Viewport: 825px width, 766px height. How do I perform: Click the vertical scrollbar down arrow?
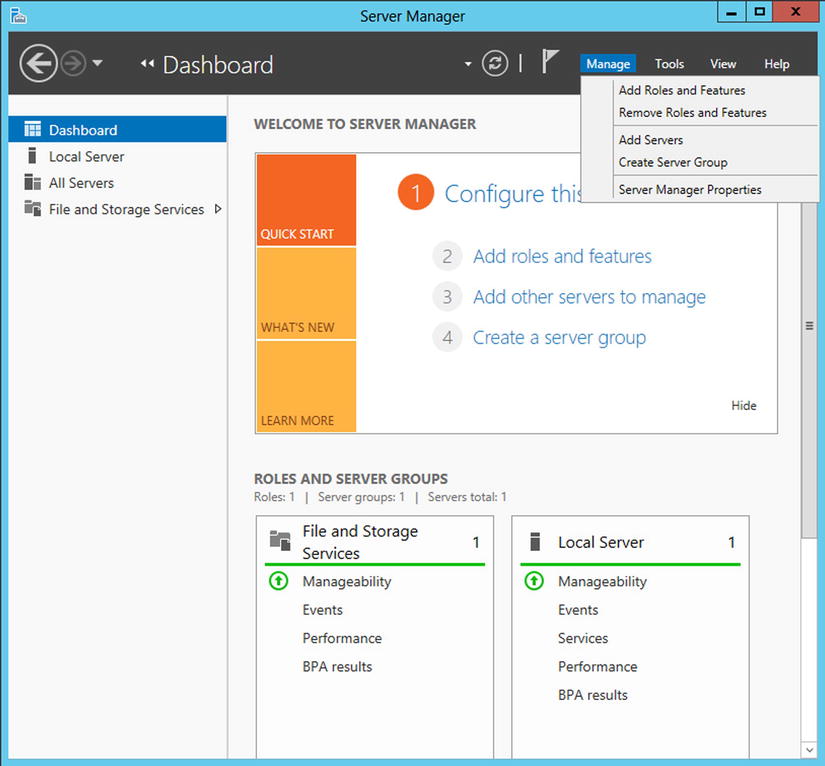click(809, 748)
